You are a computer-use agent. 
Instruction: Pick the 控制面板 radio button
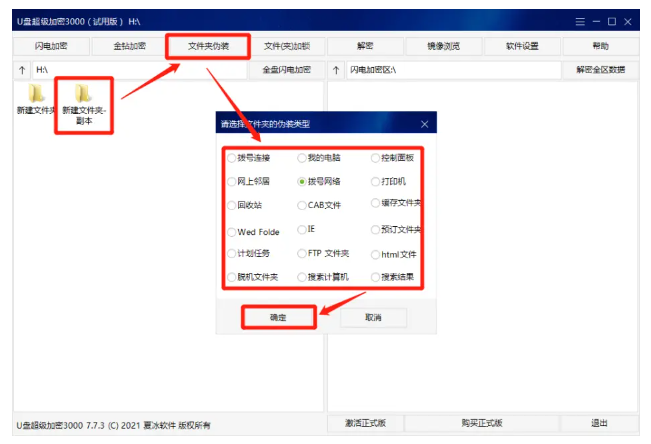375,158
